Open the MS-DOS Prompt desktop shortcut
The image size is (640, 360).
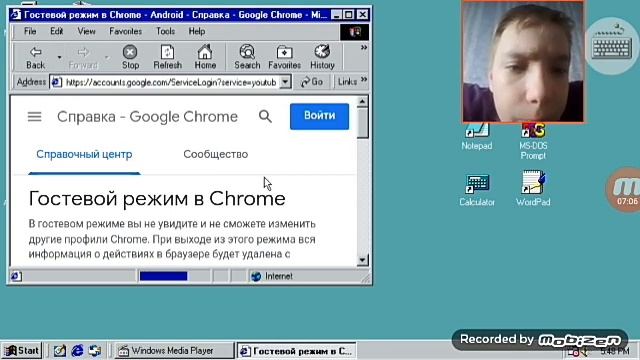coord(533,141)
